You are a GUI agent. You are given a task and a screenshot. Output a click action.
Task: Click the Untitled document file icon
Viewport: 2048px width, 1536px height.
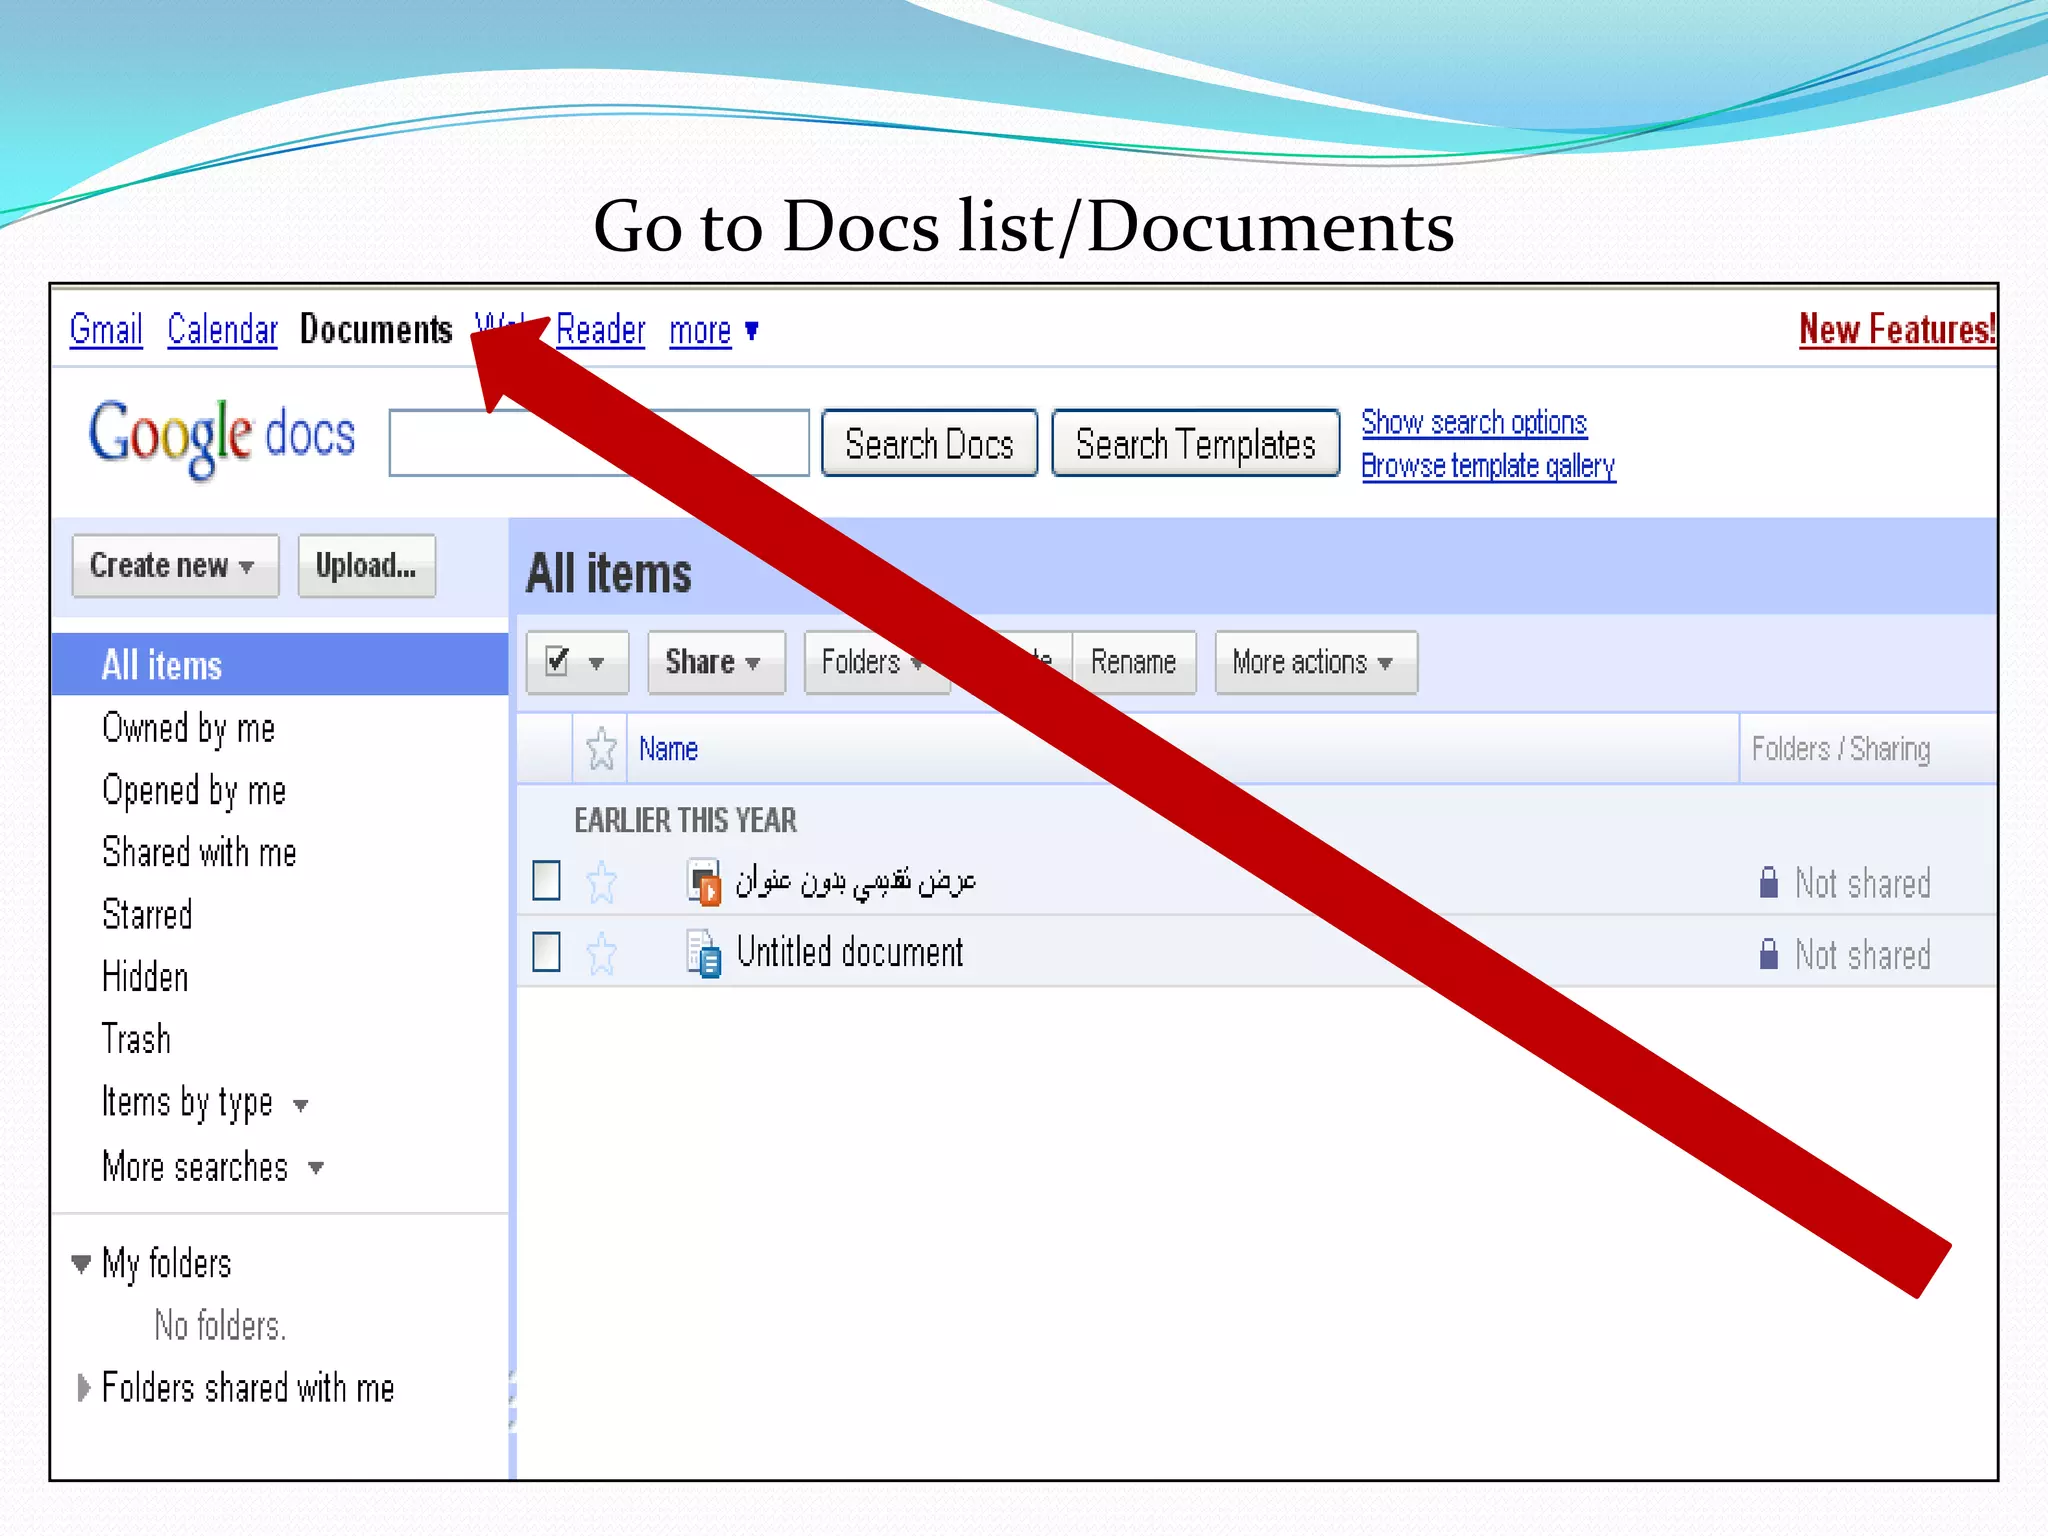704,953
